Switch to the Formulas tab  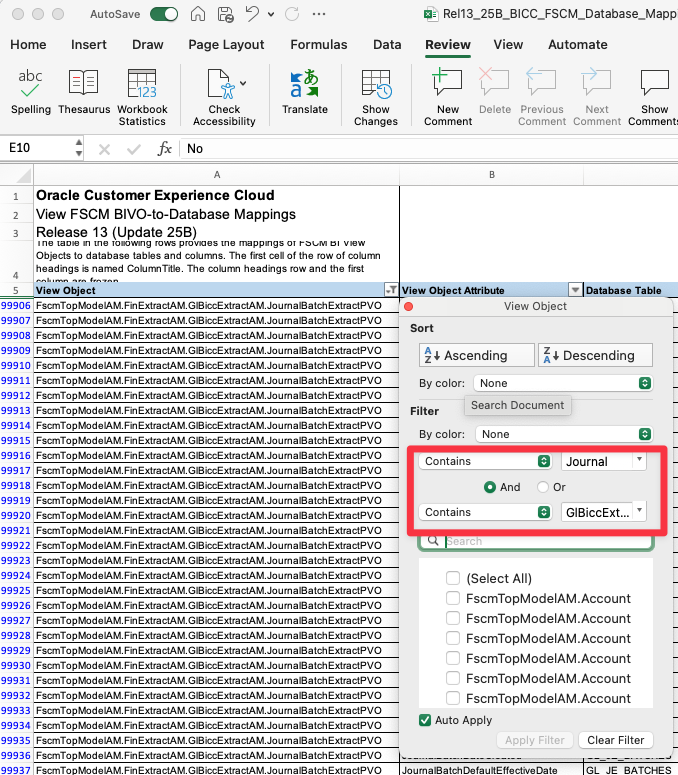tap(319, 45)
